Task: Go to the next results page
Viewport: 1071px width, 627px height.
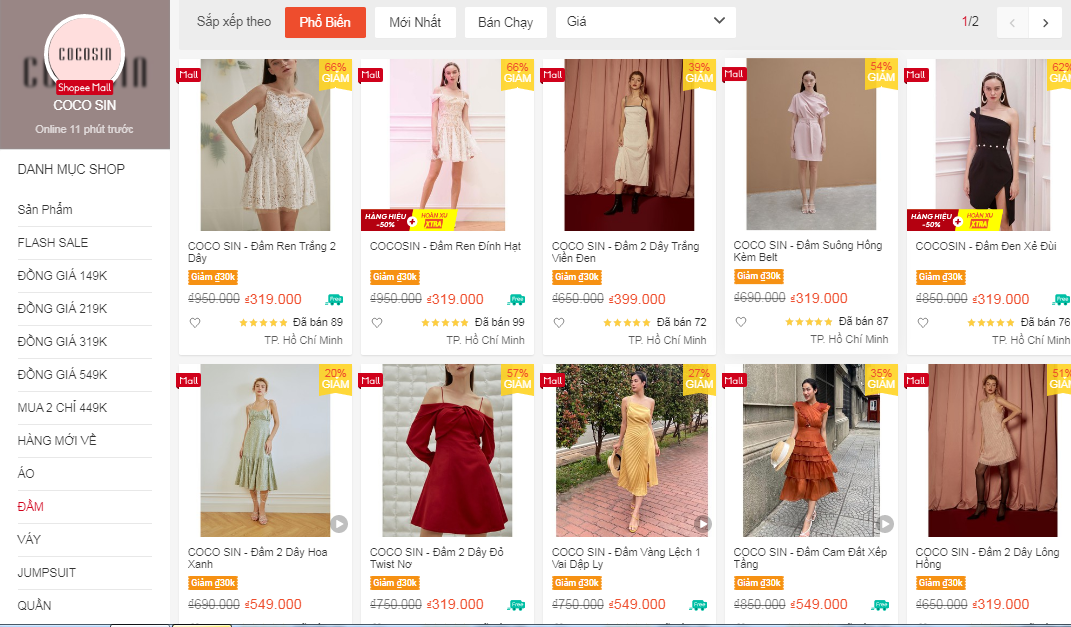Action: pyautogui.click(x=1043, y=21)
